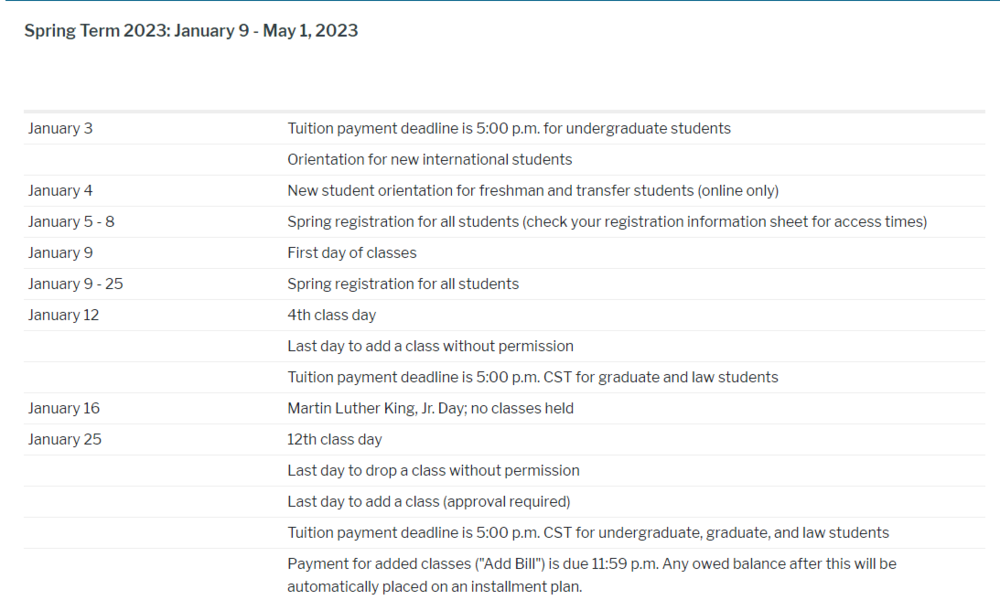Select the 12th class day entry

334,439
